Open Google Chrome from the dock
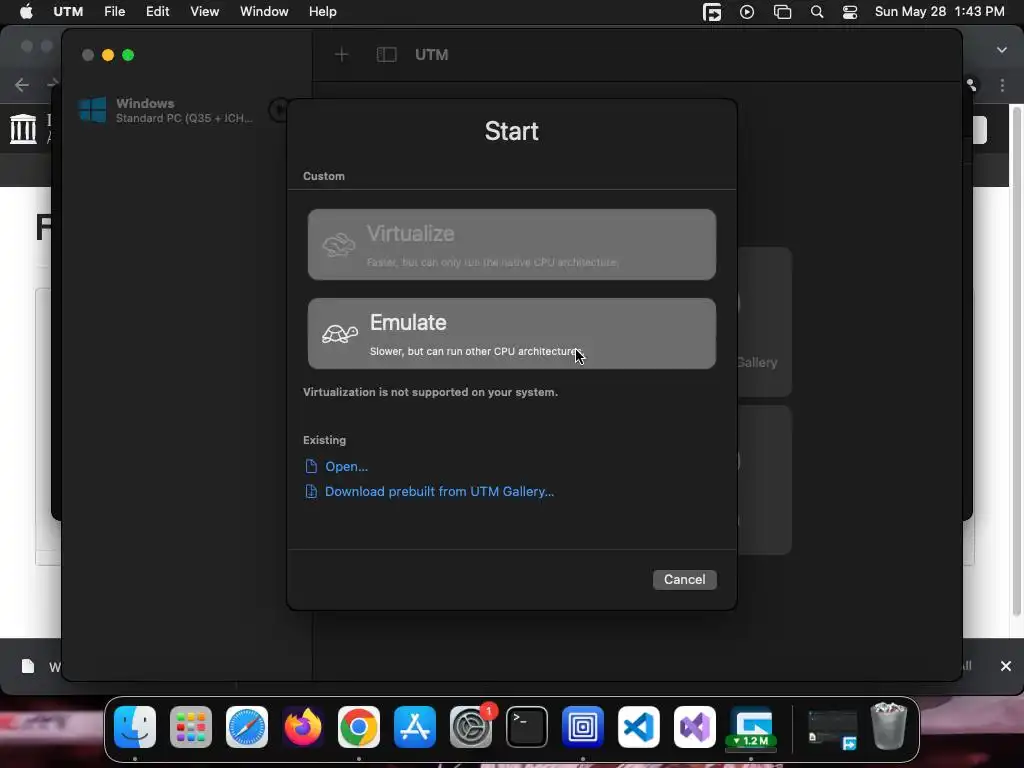The image size is (1024, 768). click(x=359, y=727)
